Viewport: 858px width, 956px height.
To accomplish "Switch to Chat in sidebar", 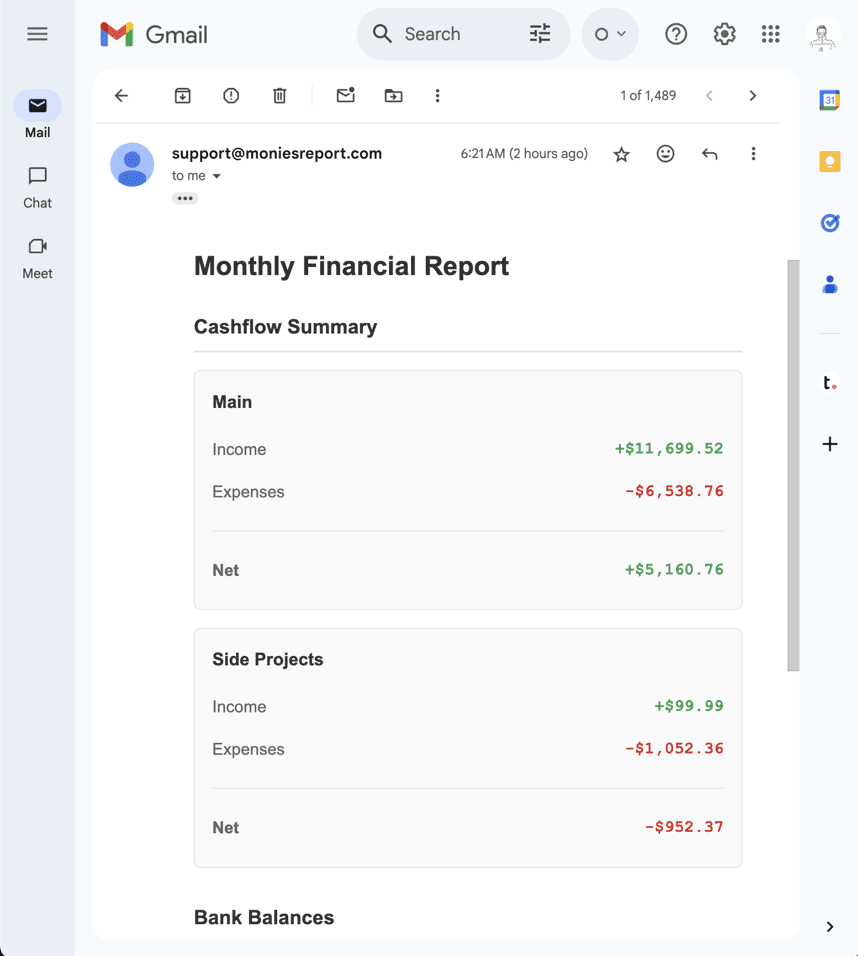I will pyautogui.click(x=37, y=188).
